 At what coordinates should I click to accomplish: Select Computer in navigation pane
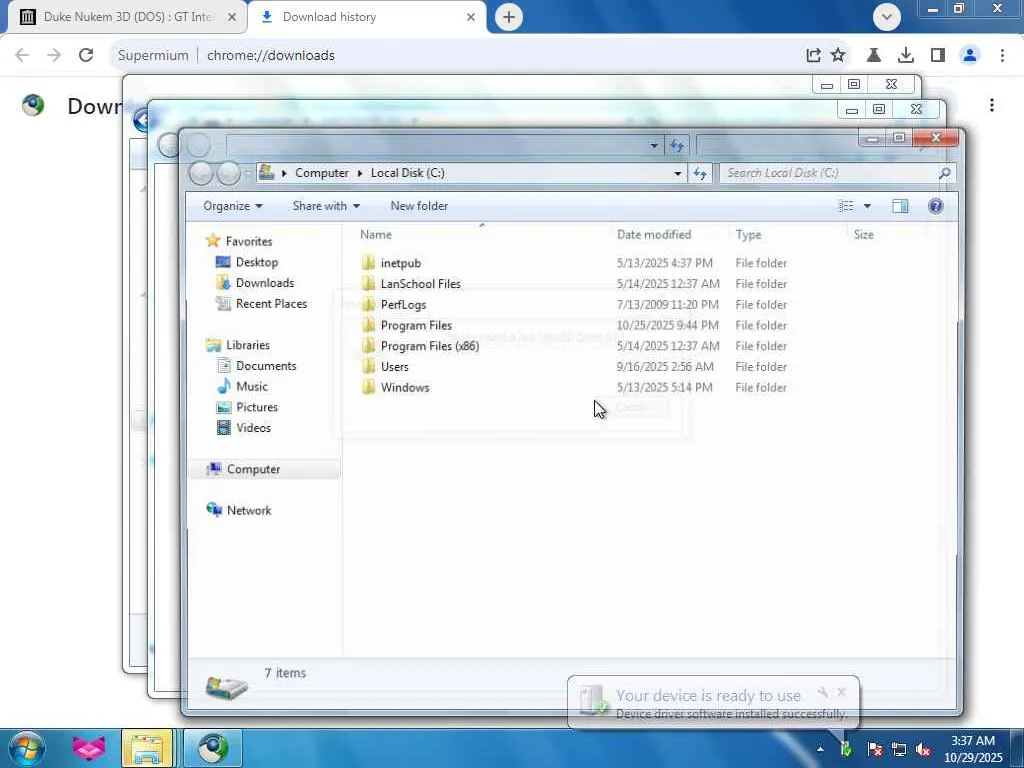(253, 469)
